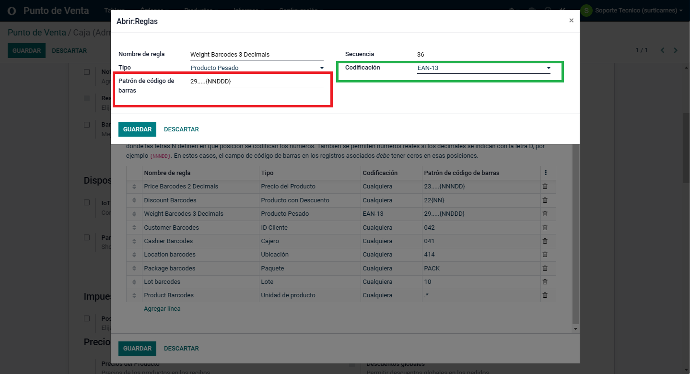Click Descartar in the Abrir:Reglas dialog

coord(181,129)
